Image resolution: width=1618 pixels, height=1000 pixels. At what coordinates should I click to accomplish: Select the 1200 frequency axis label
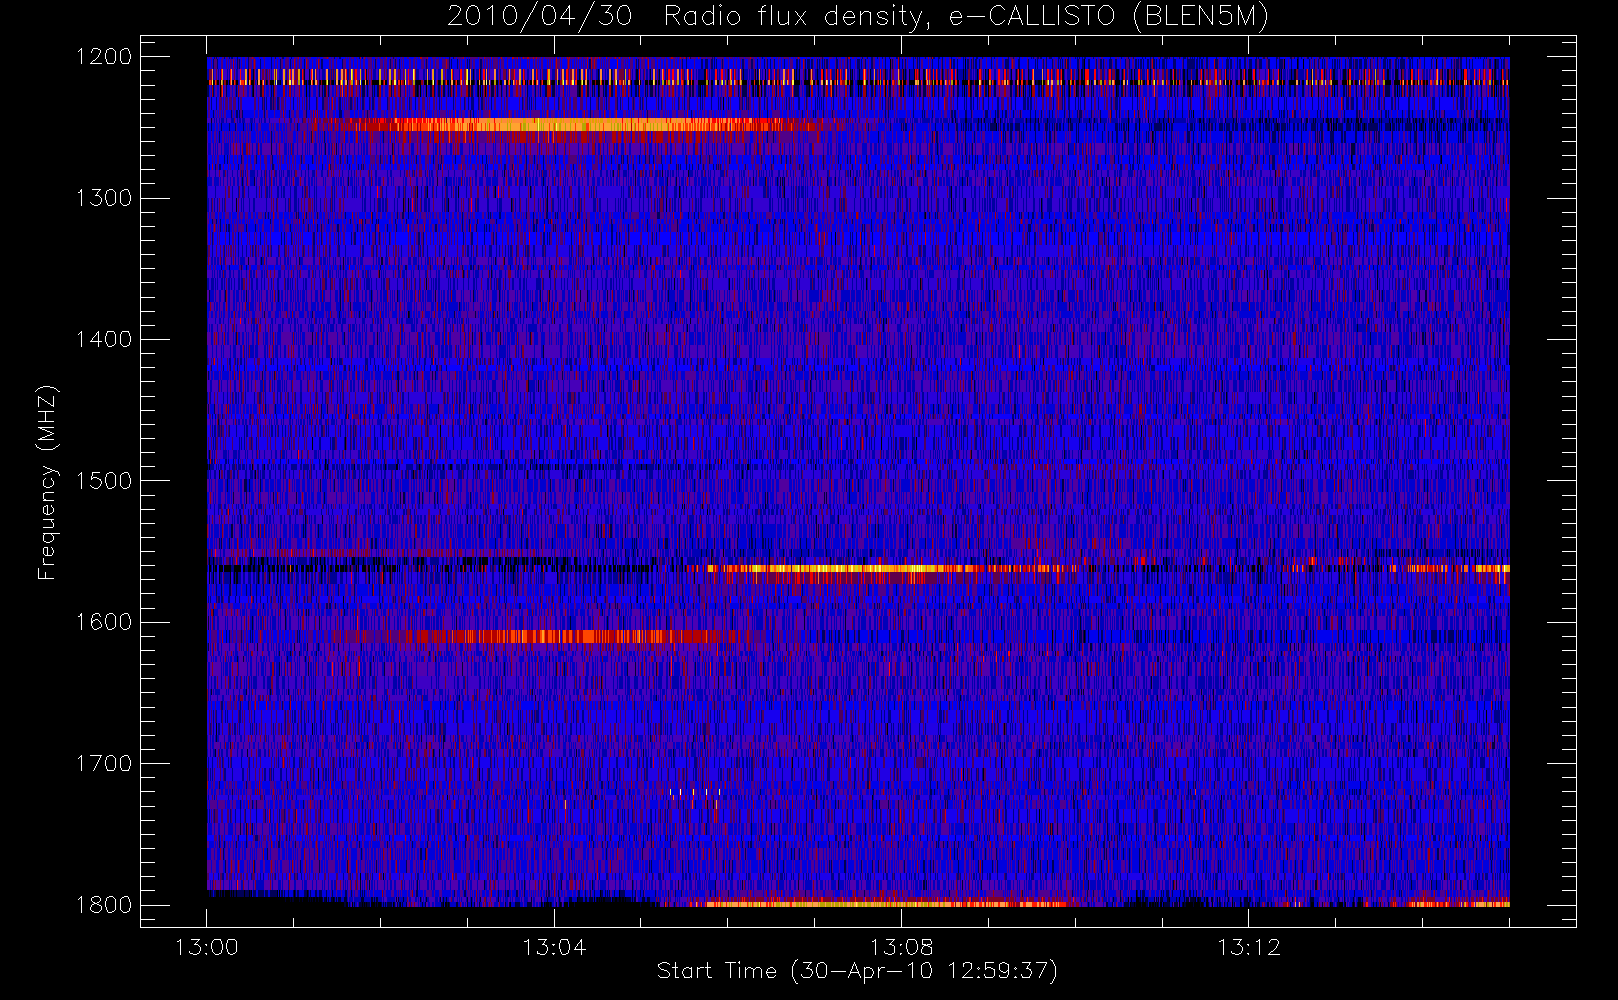(104, 57)
